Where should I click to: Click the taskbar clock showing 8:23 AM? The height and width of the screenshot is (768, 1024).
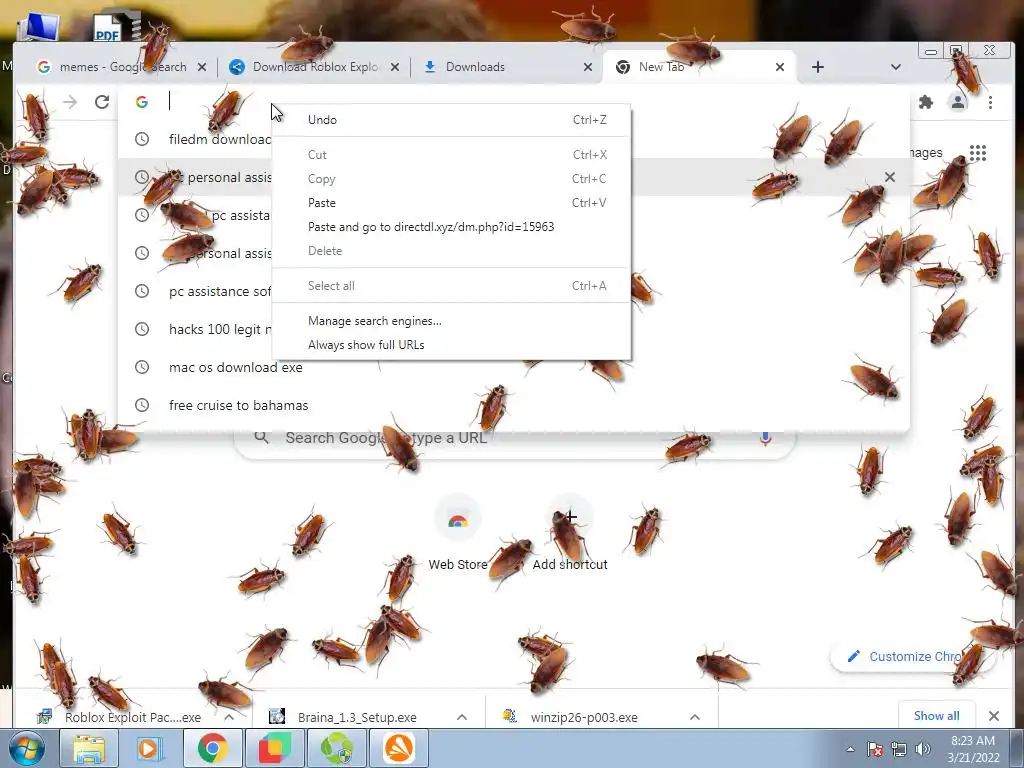[x=973, y=749]
